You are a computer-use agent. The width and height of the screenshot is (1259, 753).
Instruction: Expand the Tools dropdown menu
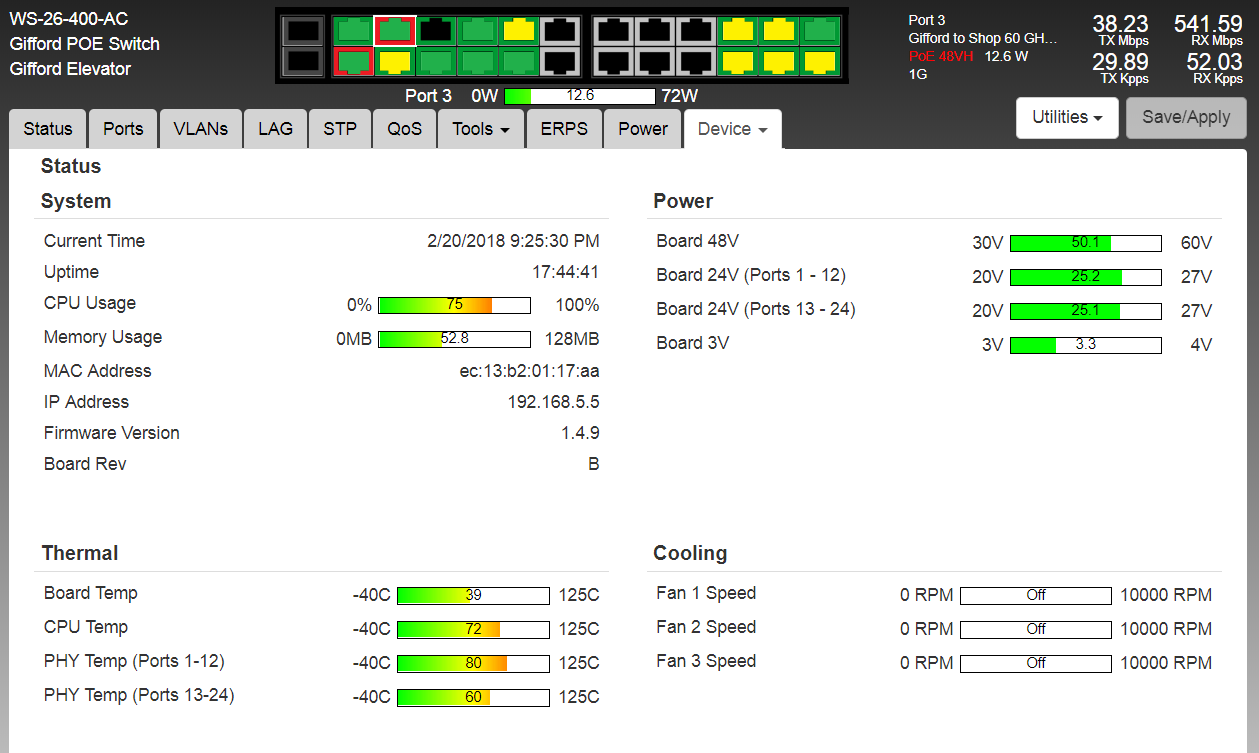[481, 129]
